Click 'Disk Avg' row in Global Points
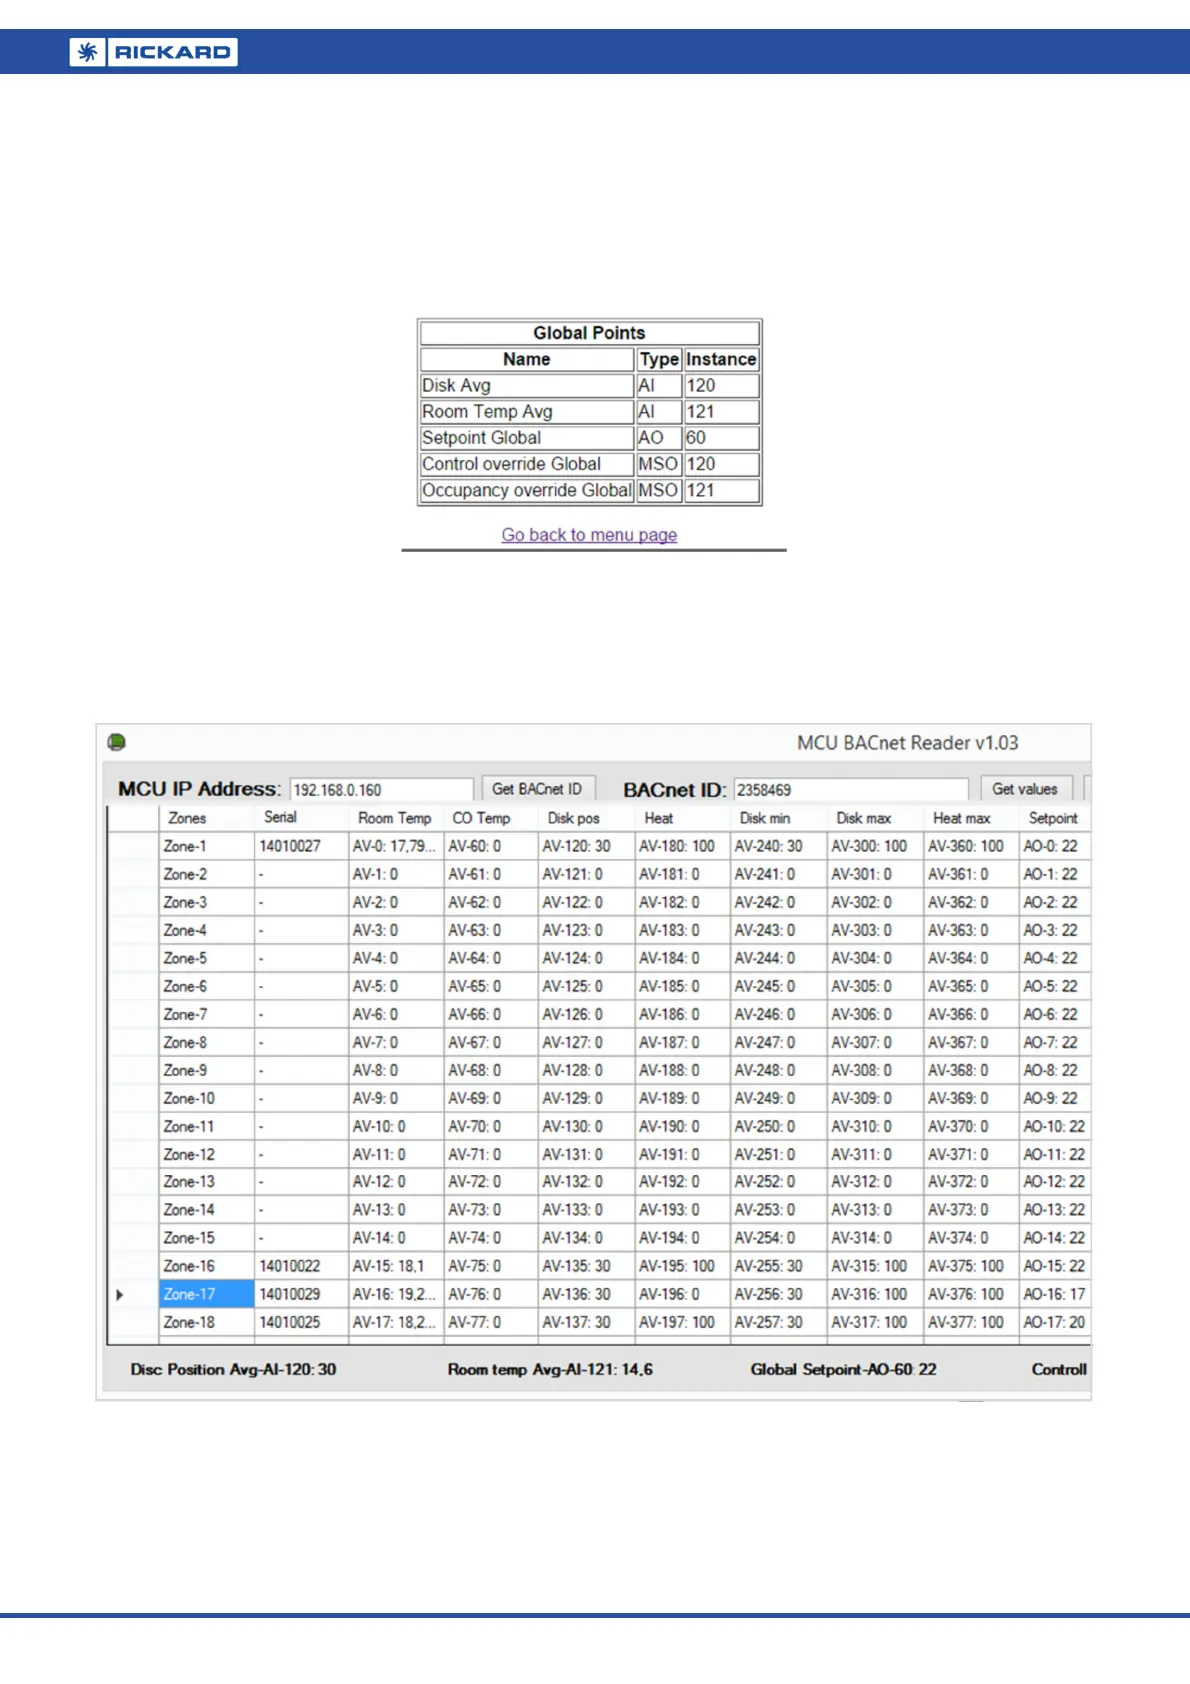Viewport: 1190px width, 1684px height. click(590, 385)
